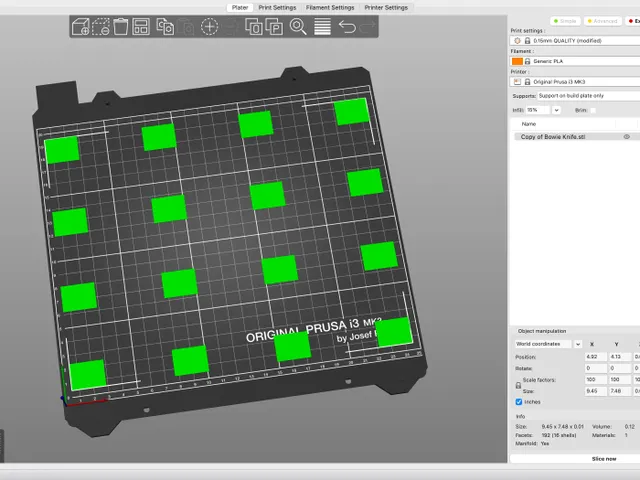Select Simple mode
The image size is (640, 480).
(x=565, y=21)
